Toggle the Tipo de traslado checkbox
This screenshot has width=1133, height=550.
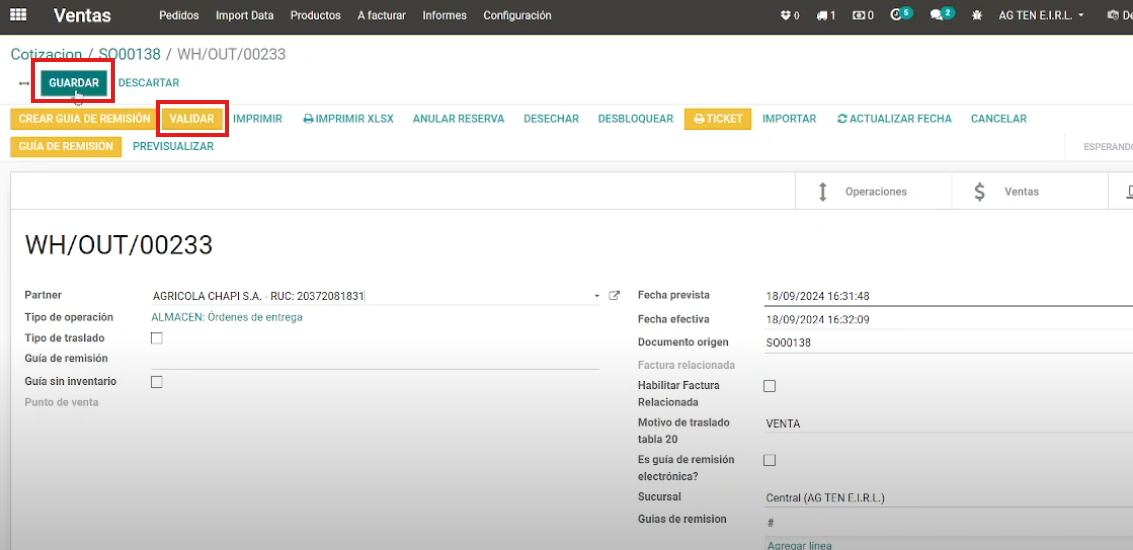coord(156,338)
